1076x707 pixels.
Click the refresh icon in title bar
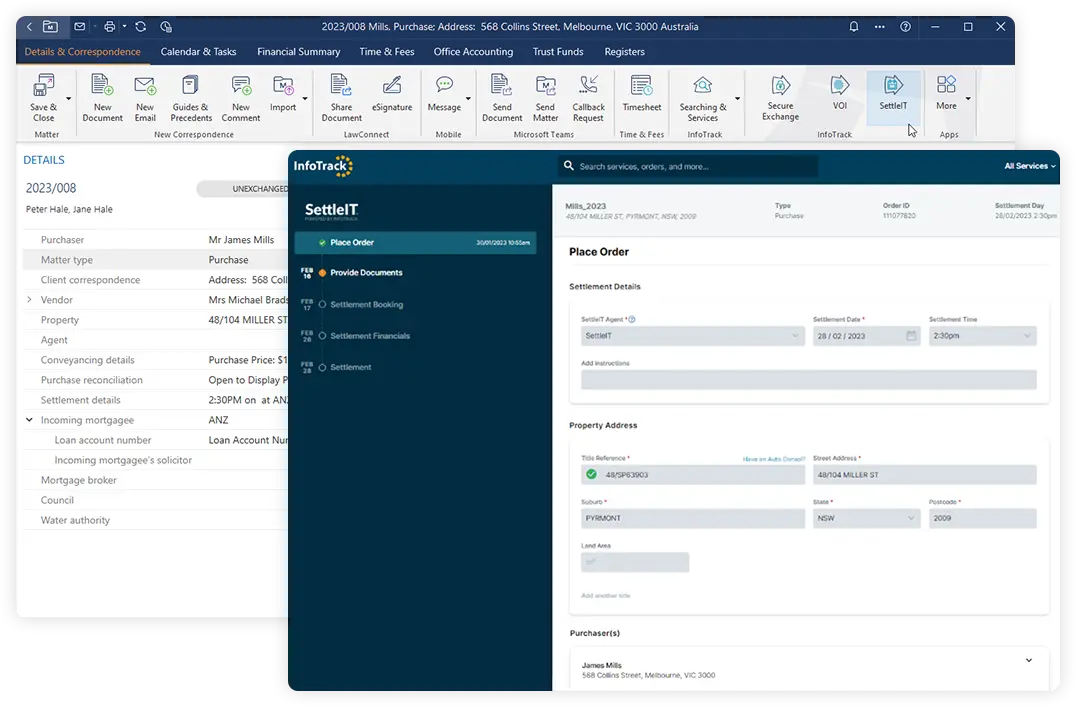(141, 27)
